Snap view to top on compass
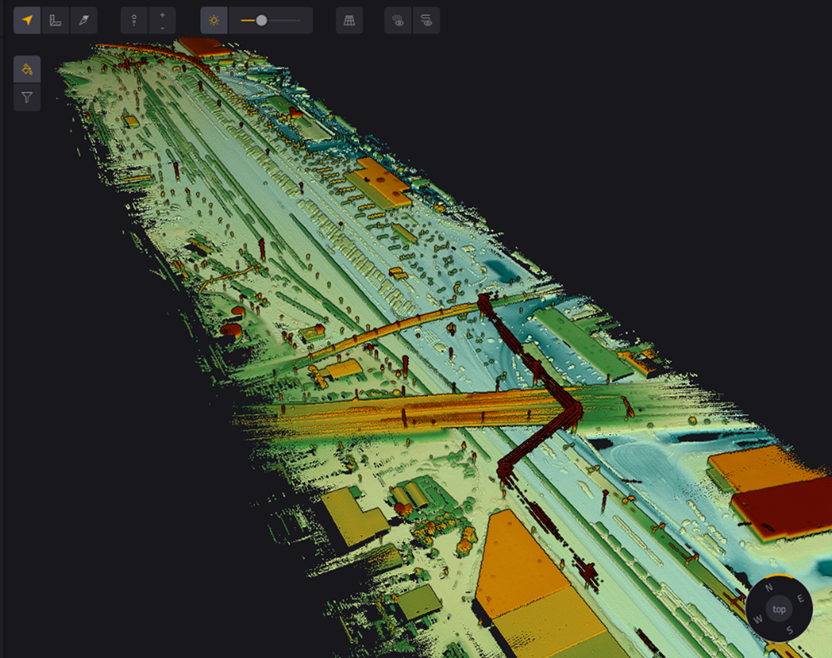Image resolution: width=832 pixels, height=658 pixels. coord(779,609)
